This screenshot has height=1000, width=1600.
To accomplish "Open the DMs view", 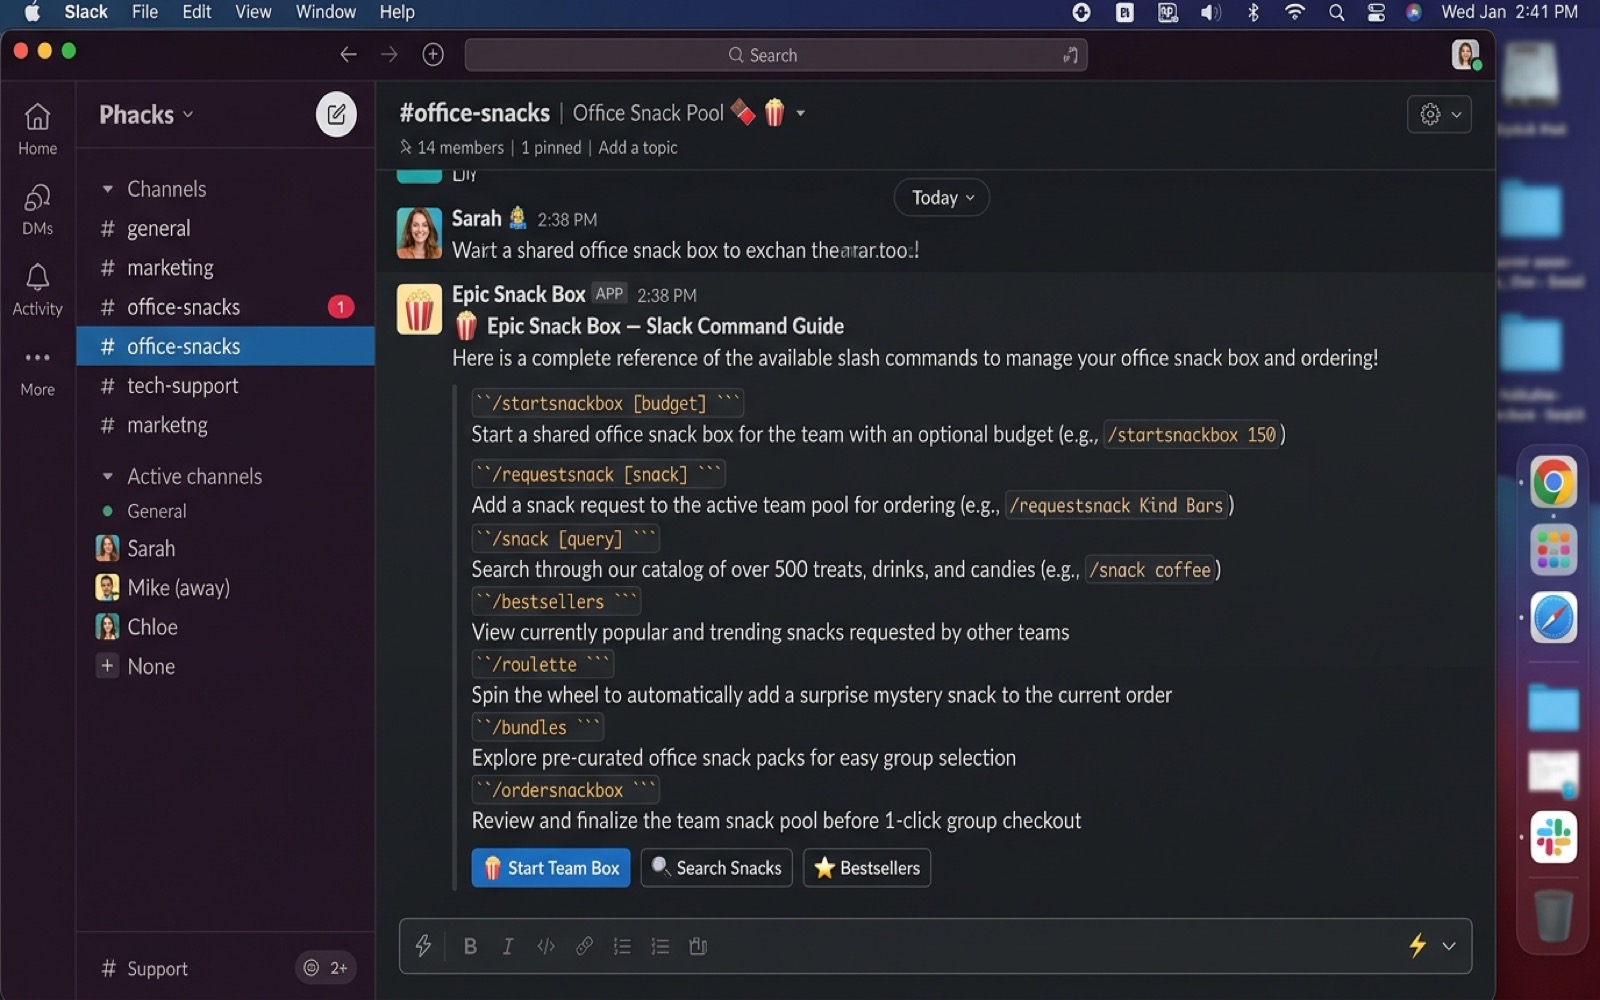I will coord(37,209).
